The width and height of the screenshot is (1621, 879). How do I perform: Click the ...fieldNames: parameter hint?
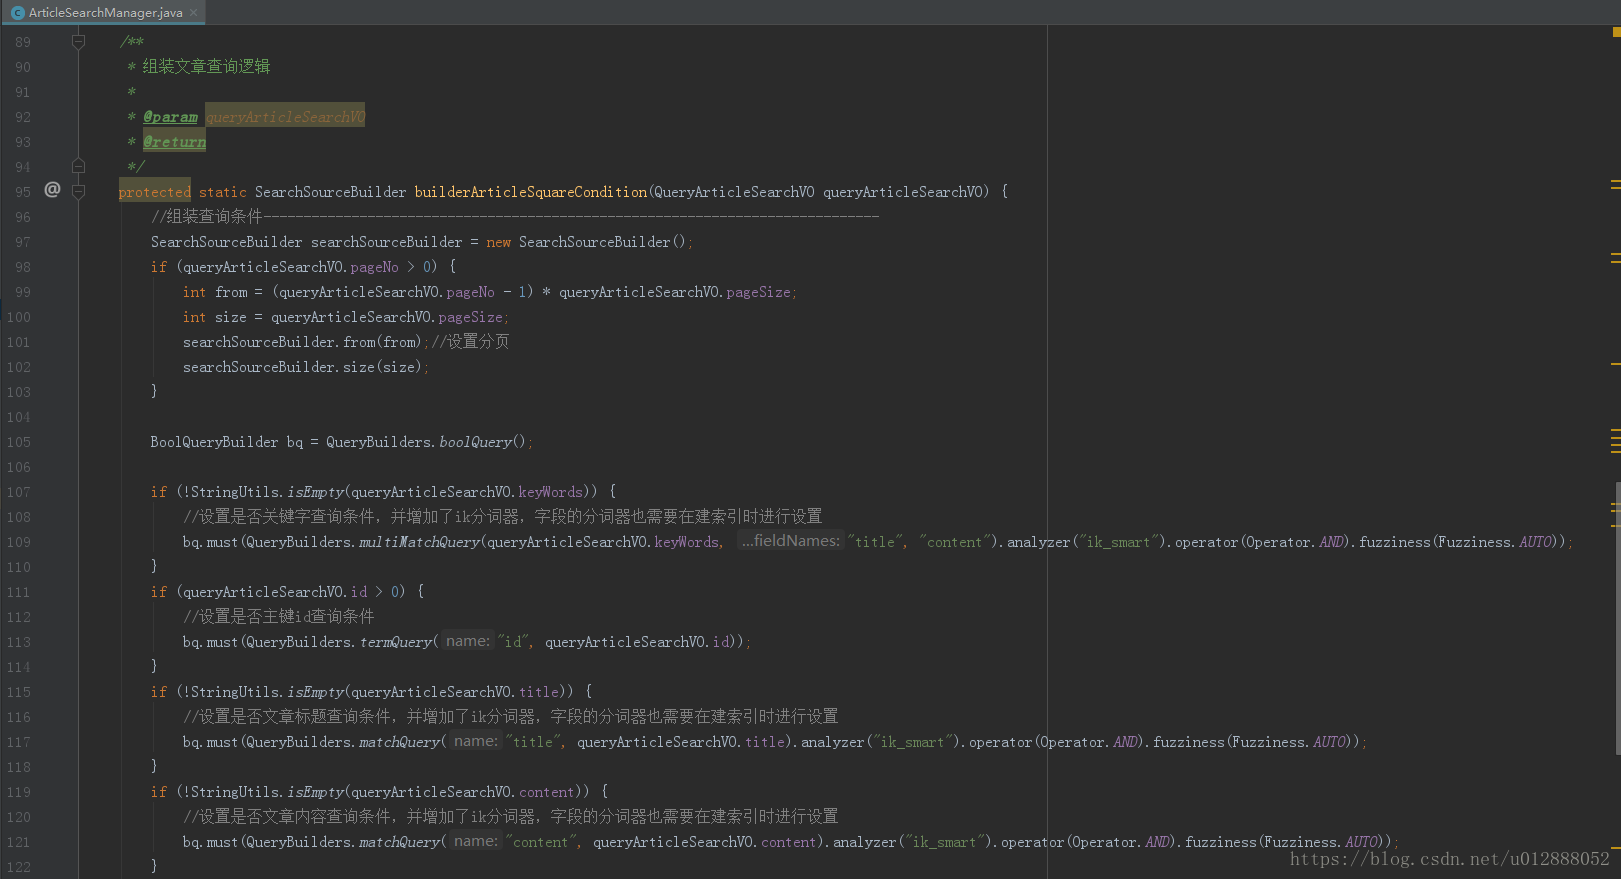pyautogui.click(x=790, y=541)
